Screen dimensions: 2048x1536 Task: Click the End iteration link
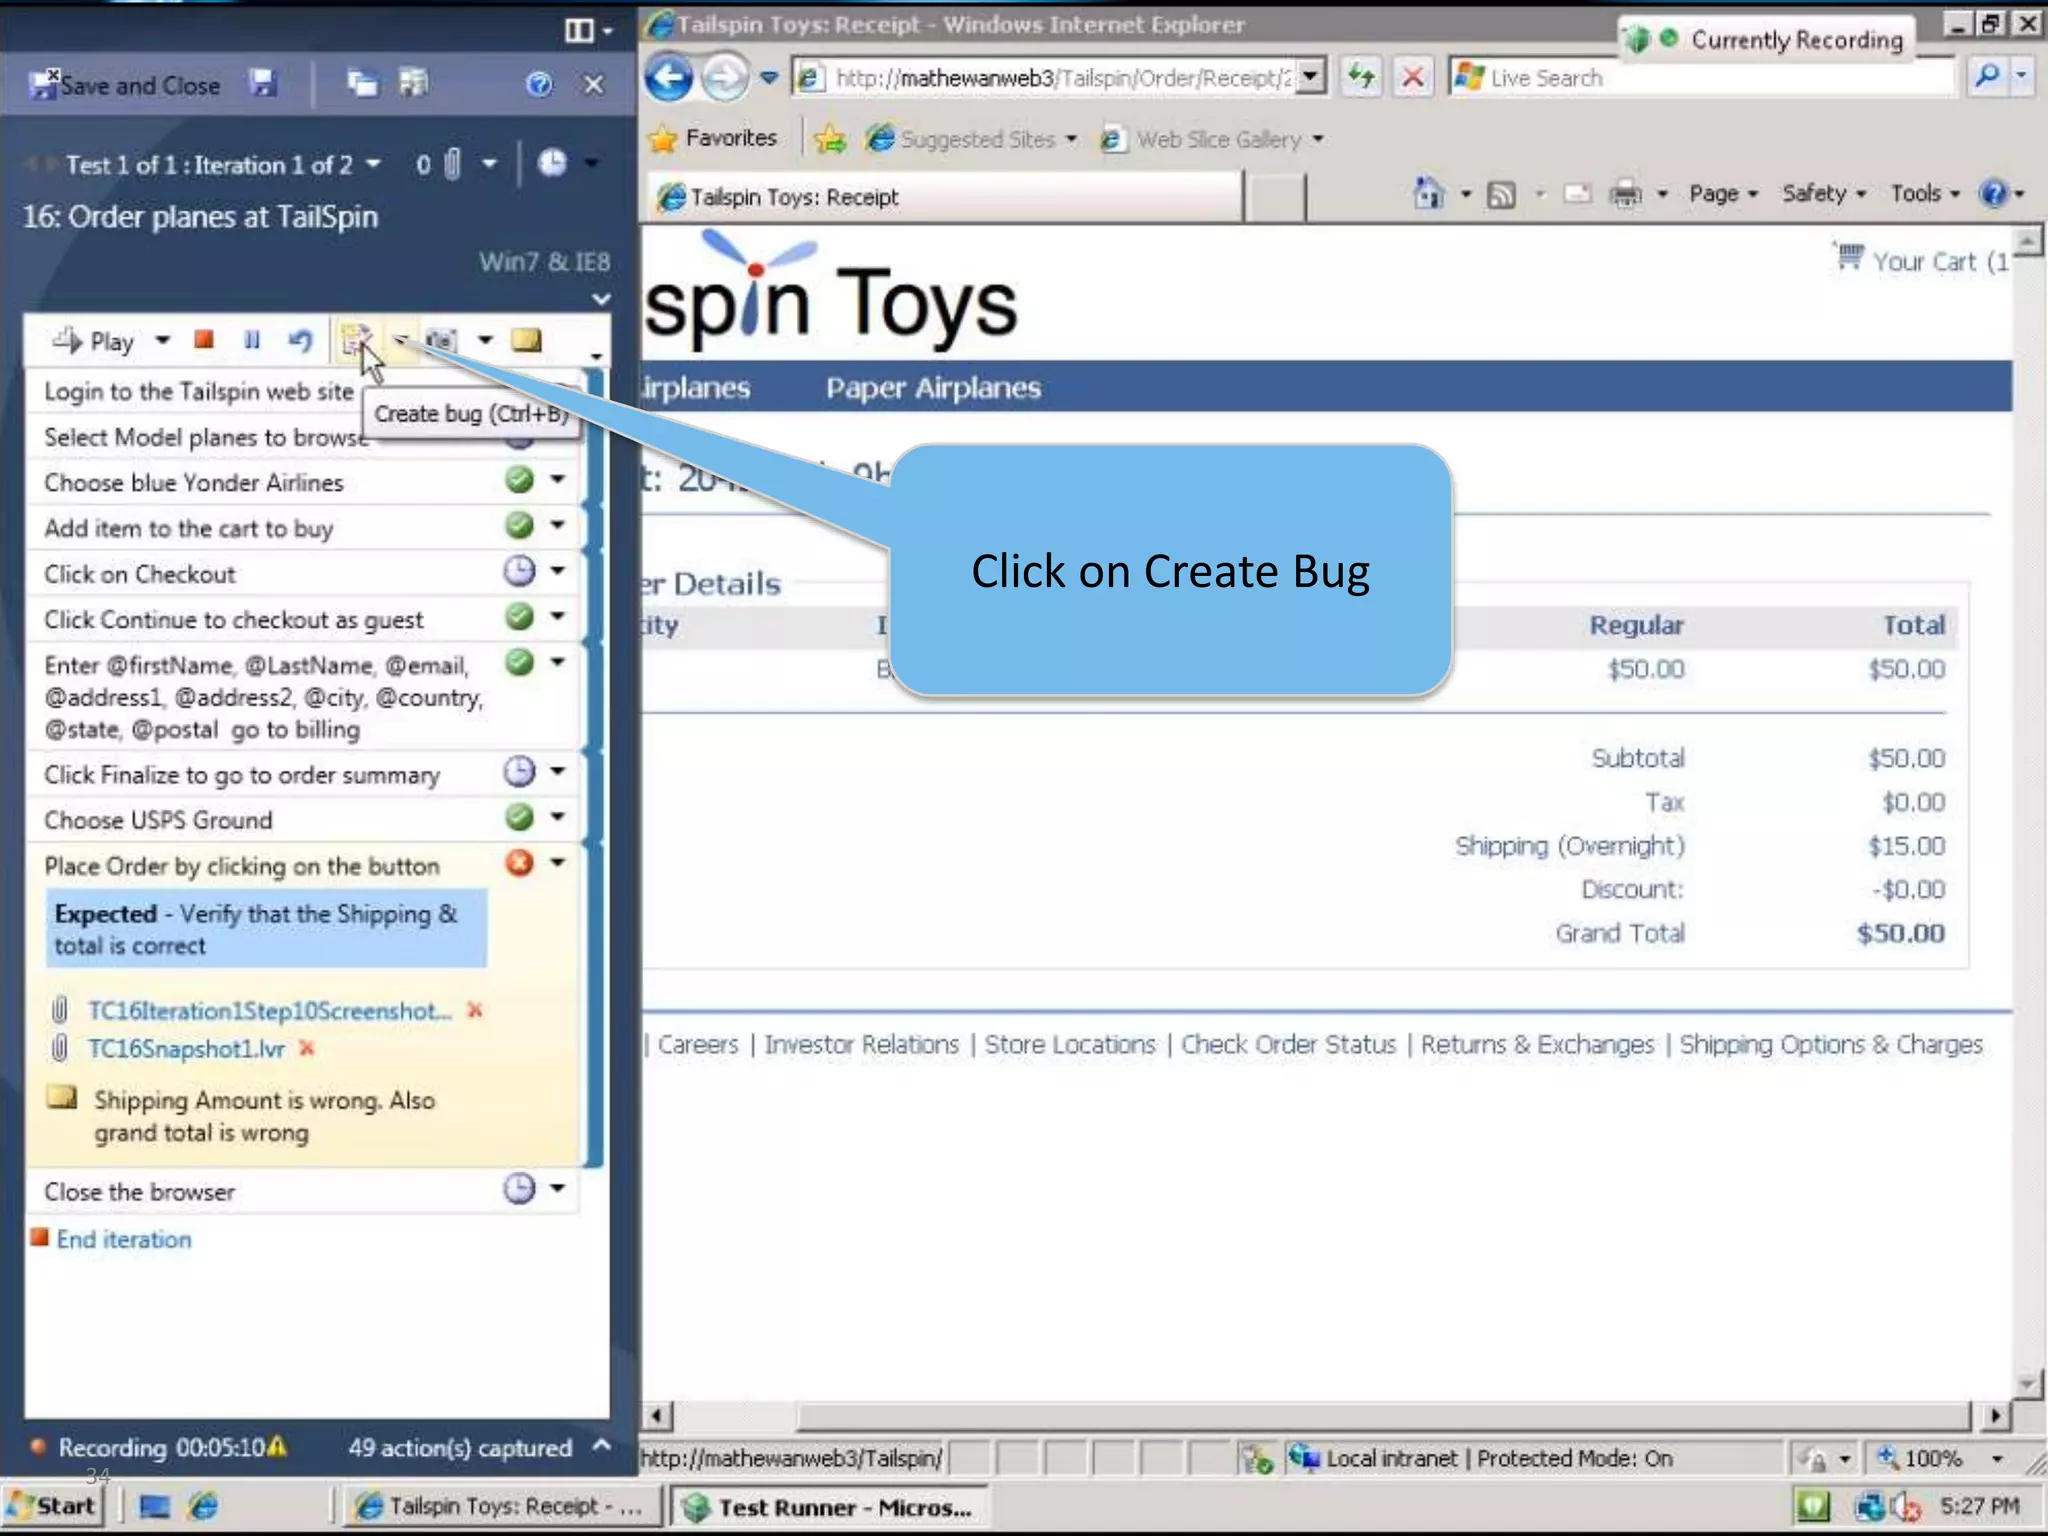click(x=123, y=1239)
